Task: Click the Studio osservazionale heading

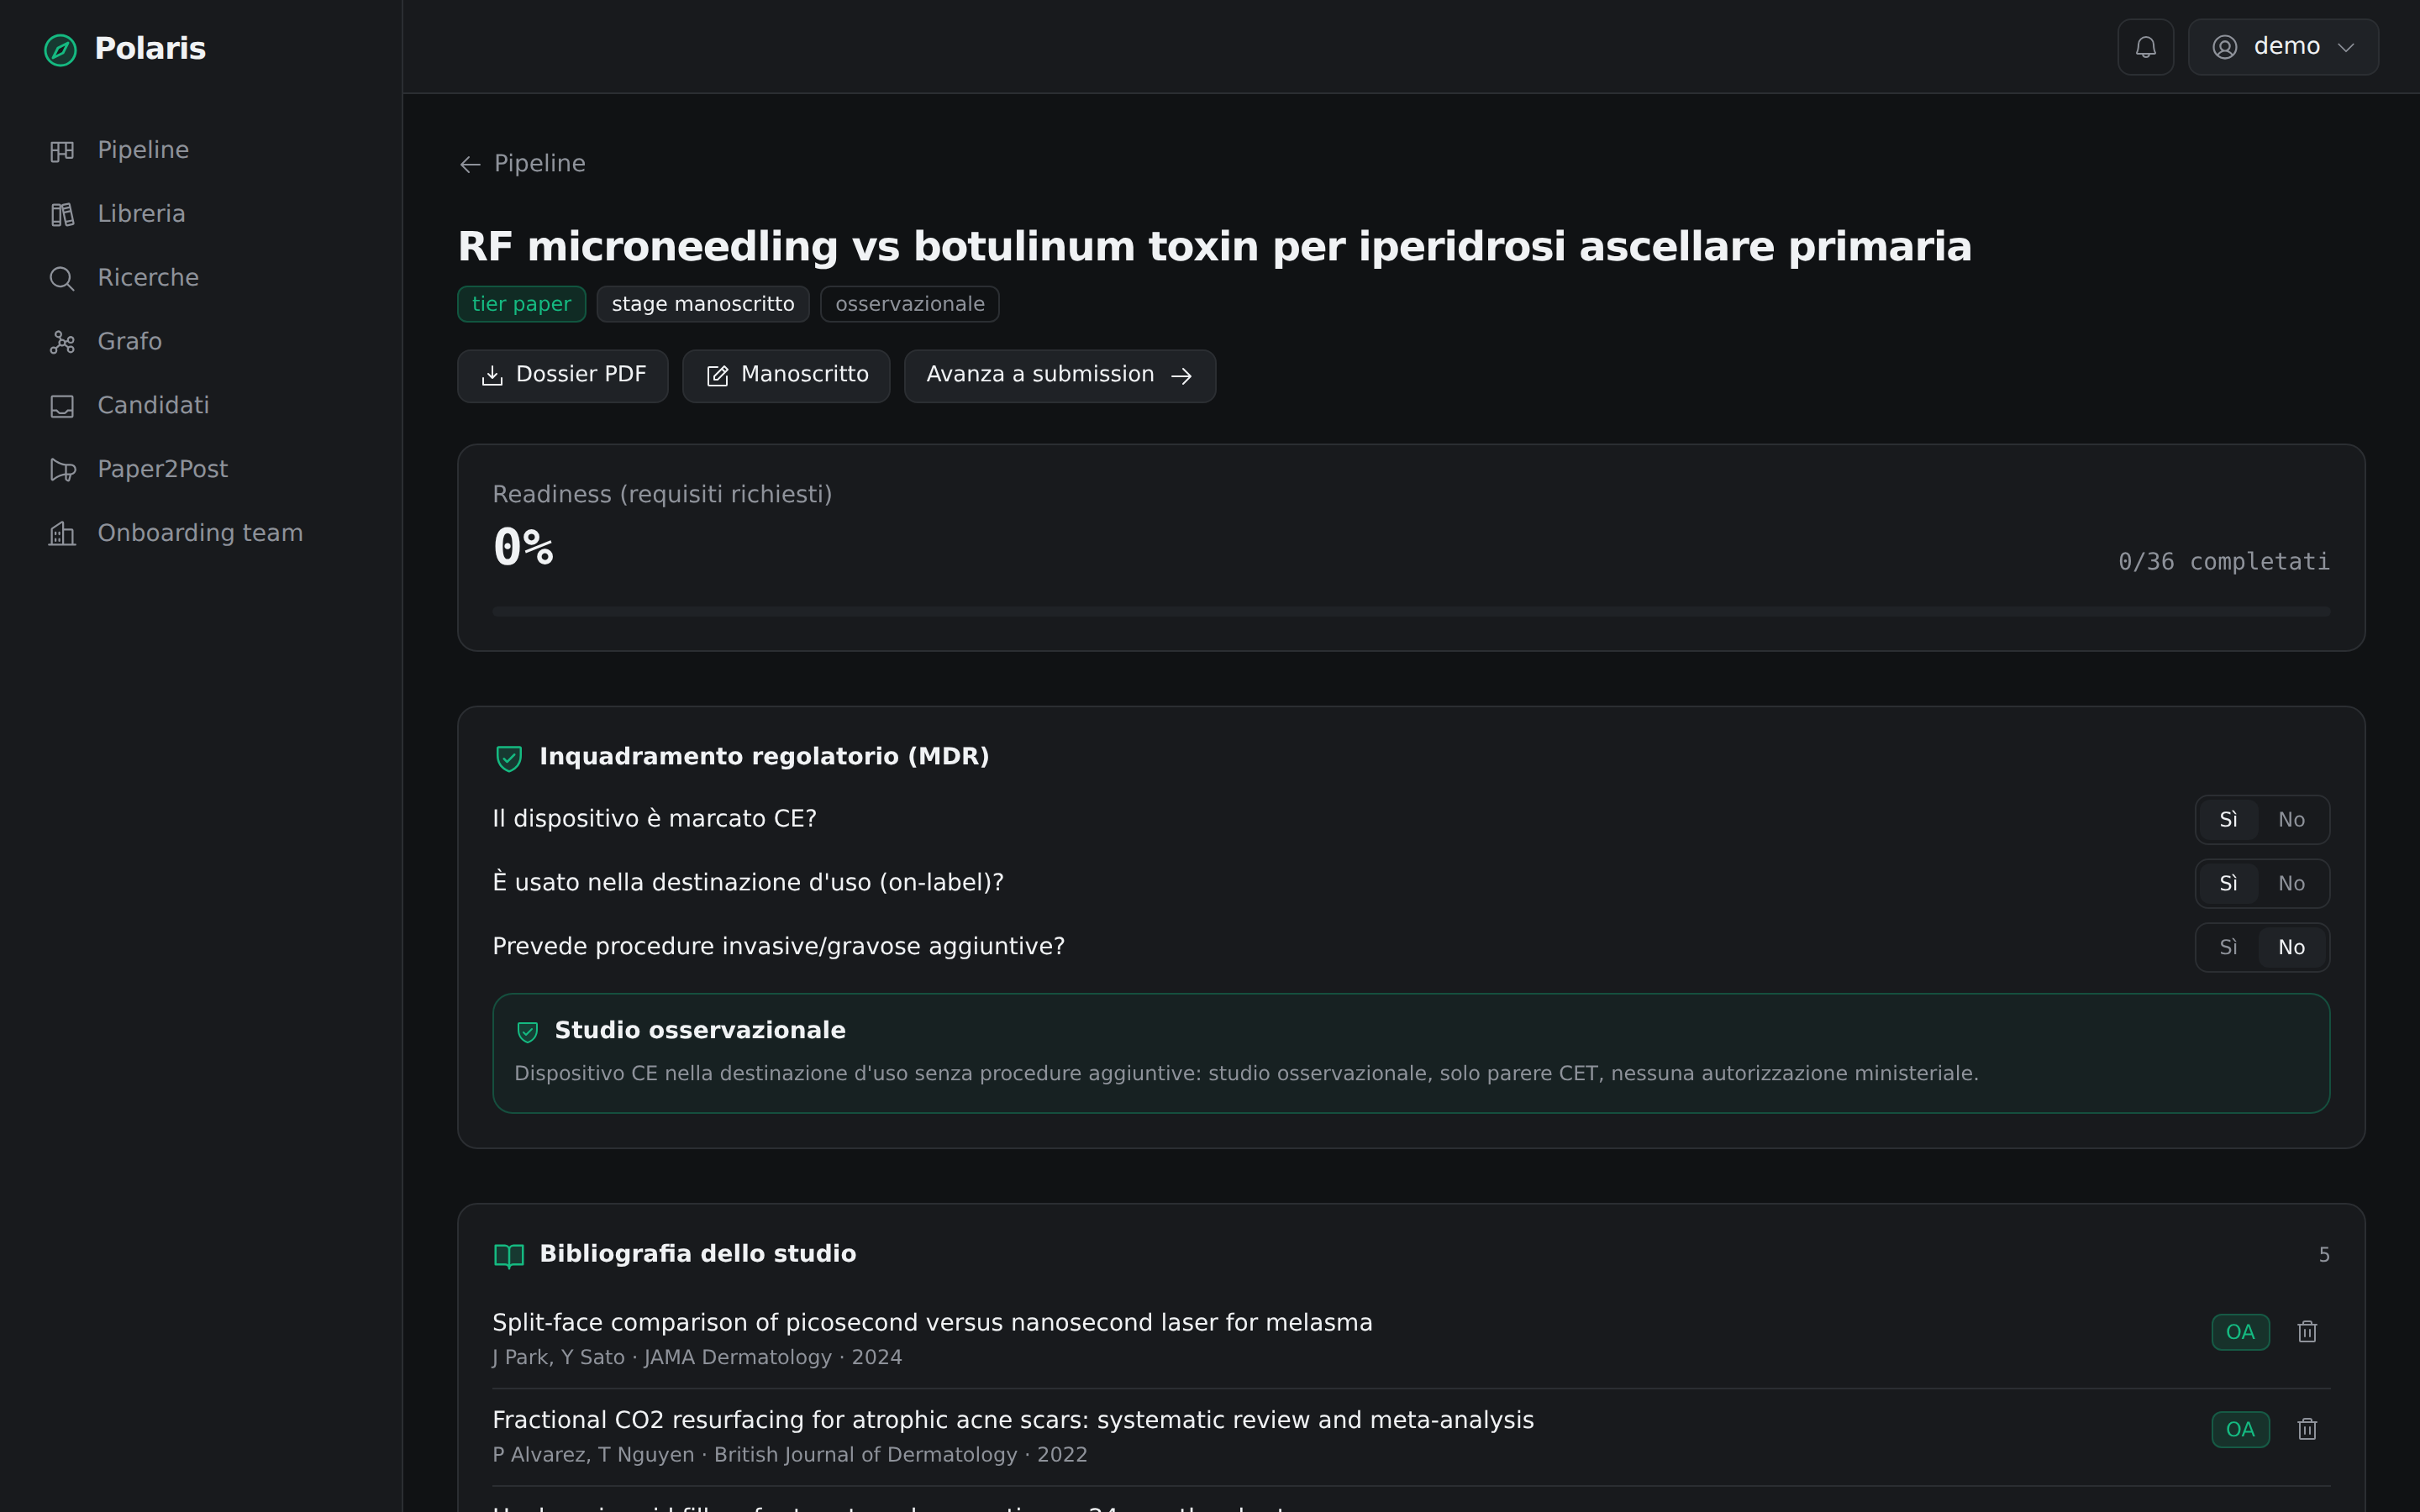Action: [700, 1031]
